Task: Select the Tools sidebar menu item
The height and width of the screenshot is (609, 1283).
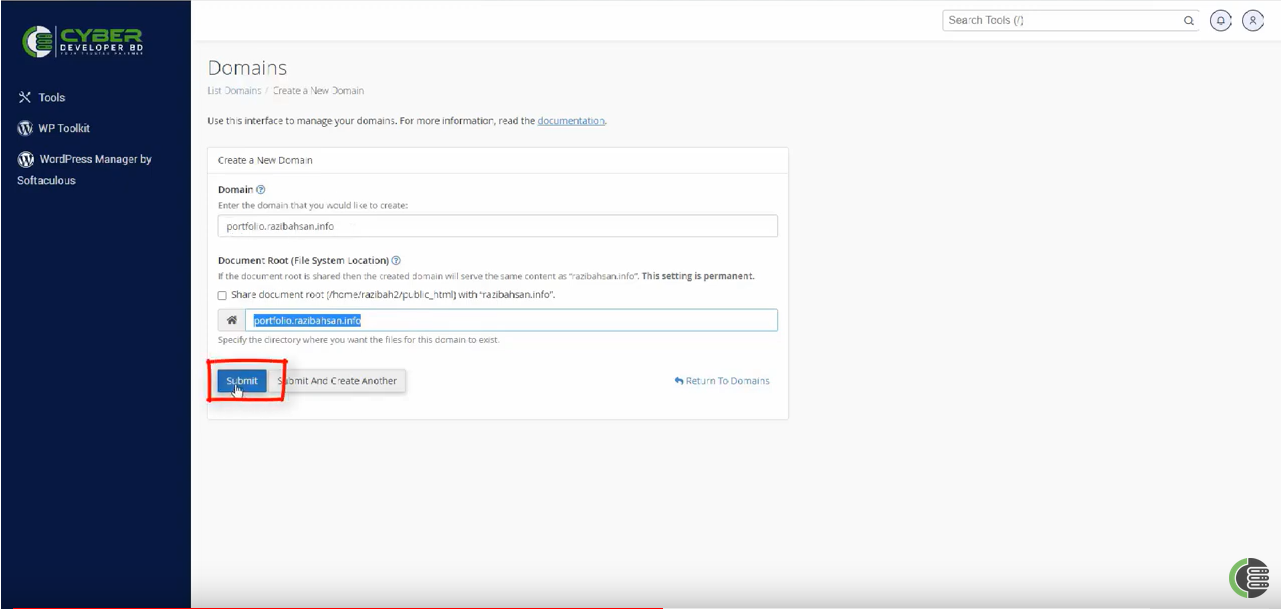Action: (51, 97)
